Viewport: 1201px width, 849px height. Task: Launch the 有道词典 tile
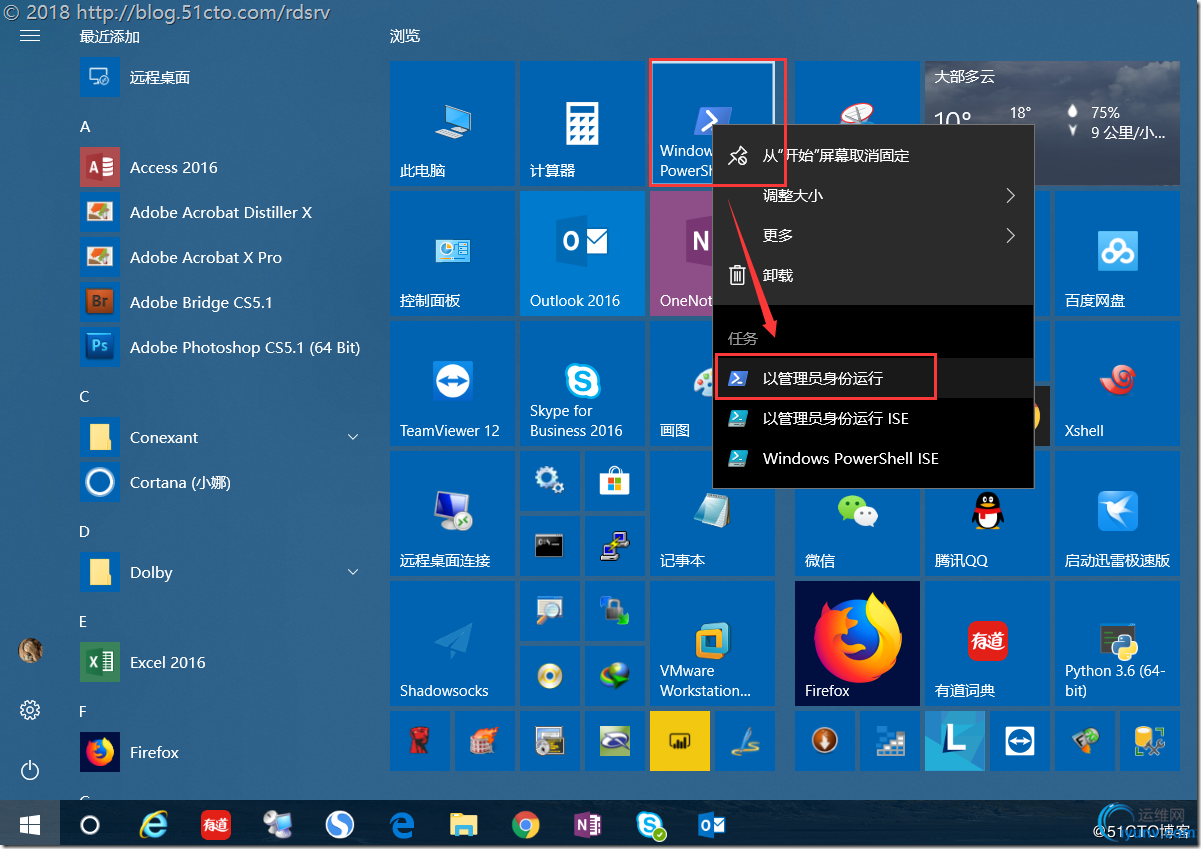pyautogui.click(x=987, y=644)
